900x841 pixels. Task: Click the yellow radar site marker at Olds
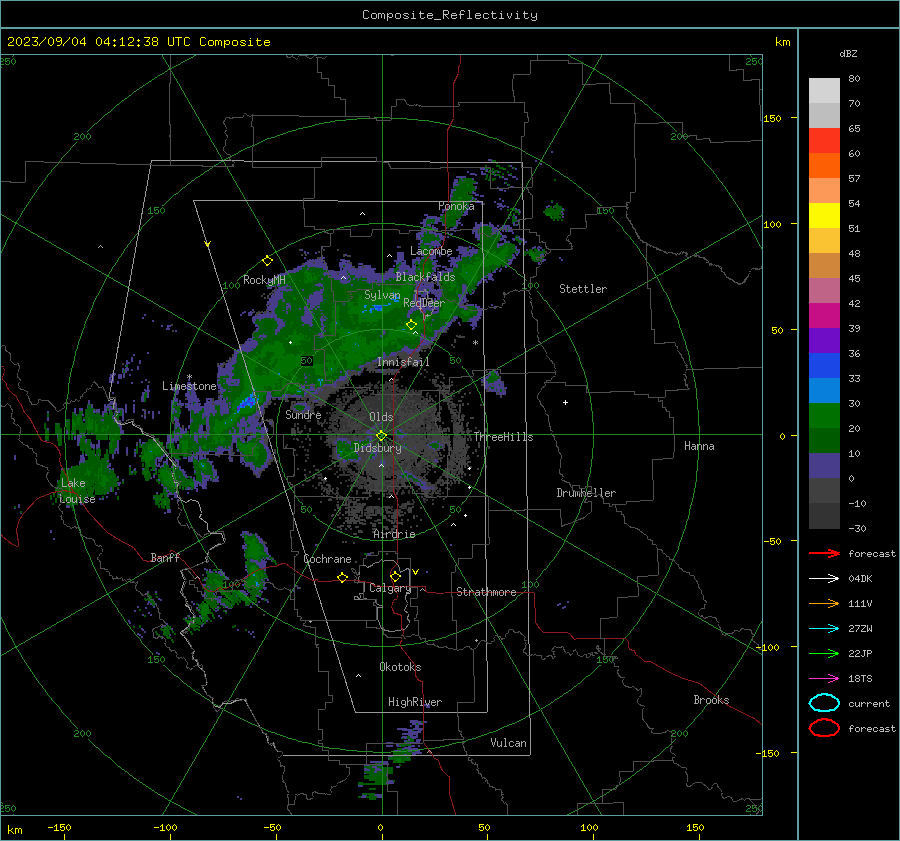point(381,436)
